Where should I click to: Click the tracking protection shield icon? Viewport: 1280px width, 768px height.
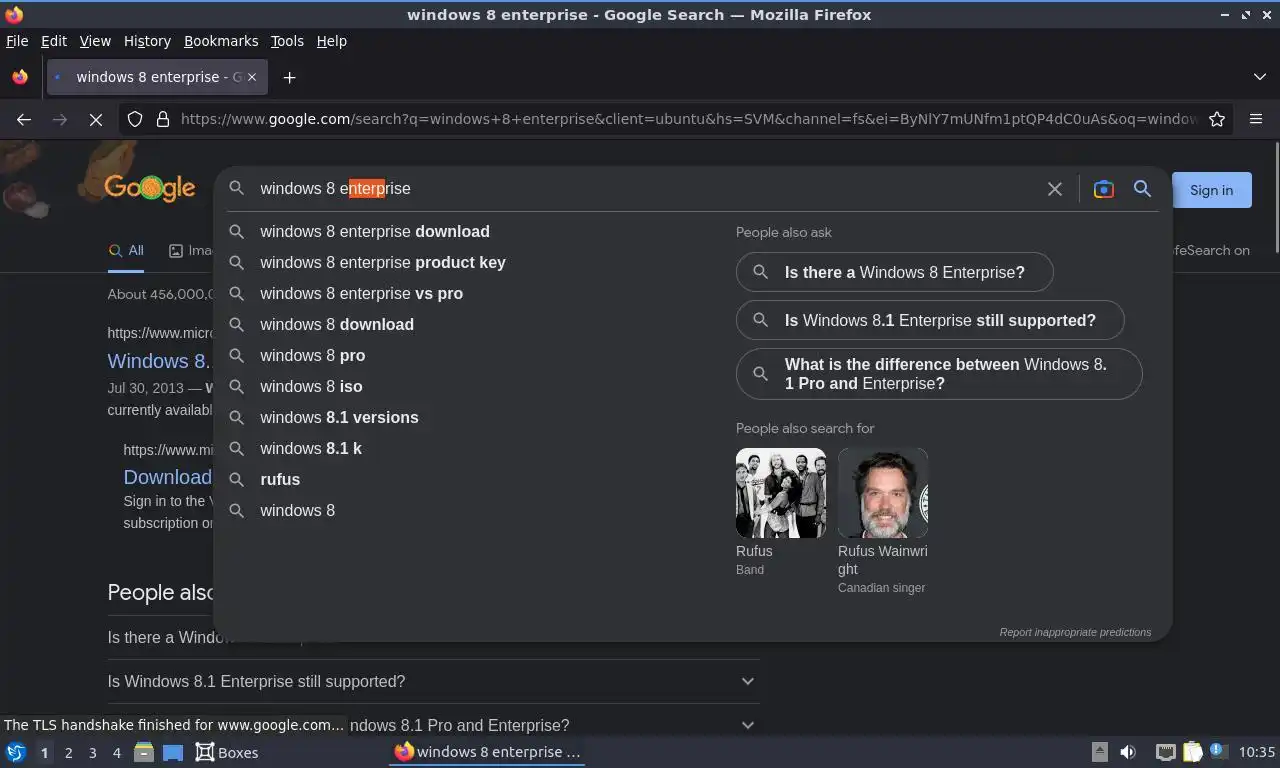pyautogui.click(x=135, y=119)
